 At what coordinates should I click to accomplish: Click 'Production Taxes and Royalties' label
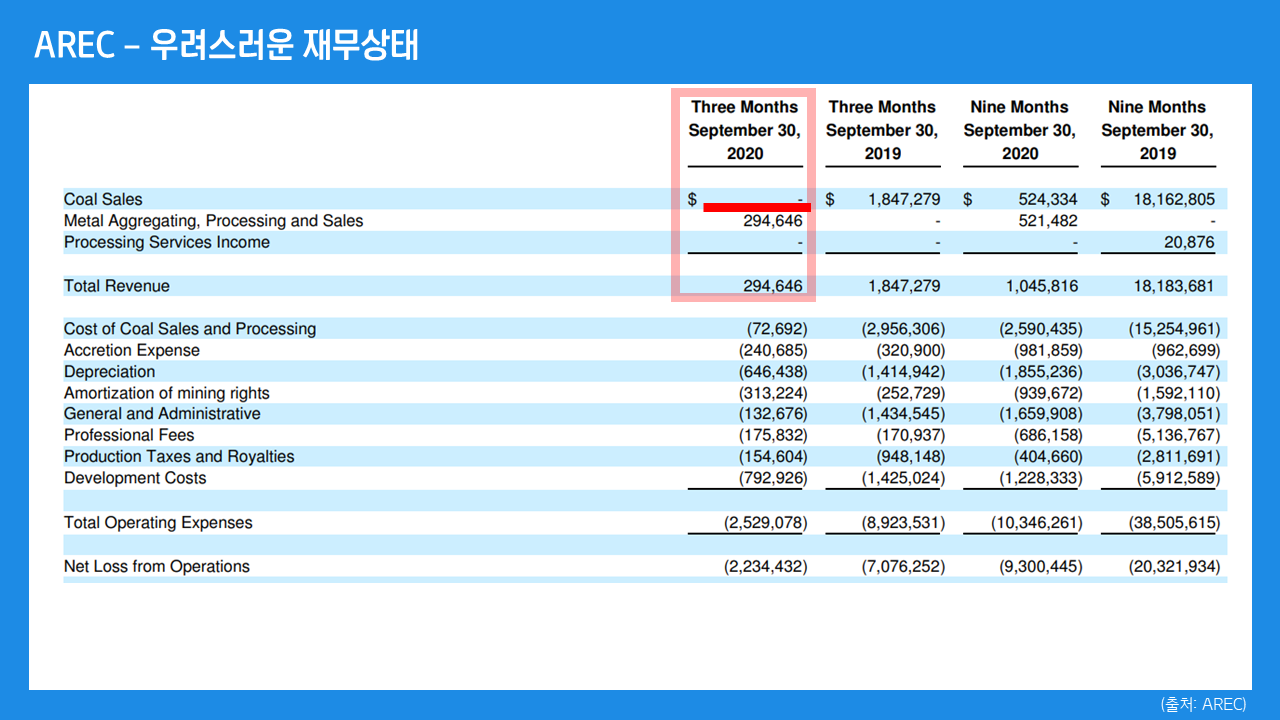click(179, 457)
